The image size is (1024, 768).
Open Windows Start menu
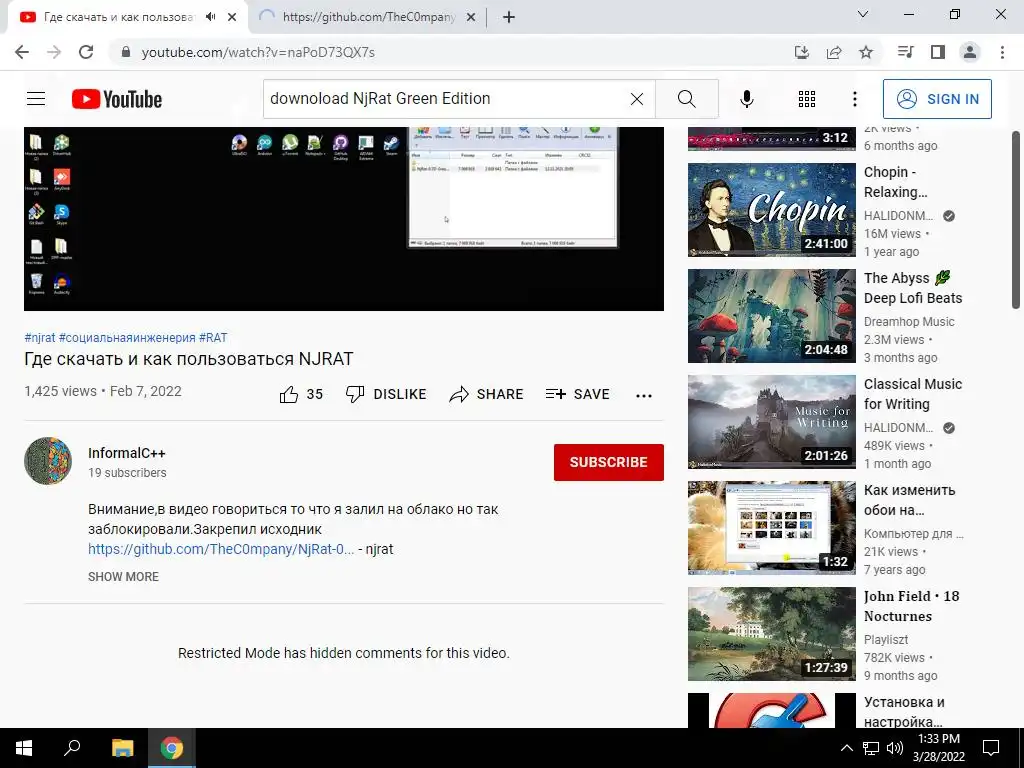(24, 748)
